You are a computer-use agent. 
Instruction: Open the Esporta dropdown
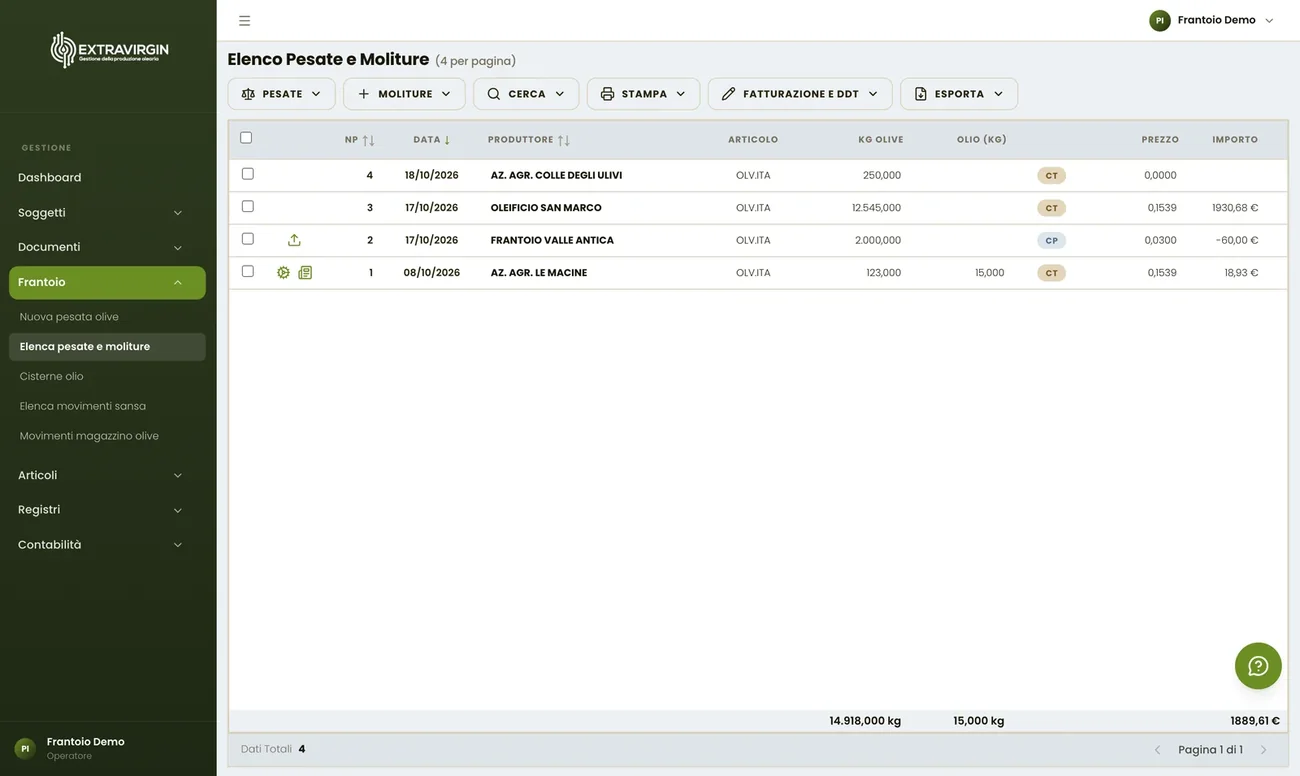[959, 94]
